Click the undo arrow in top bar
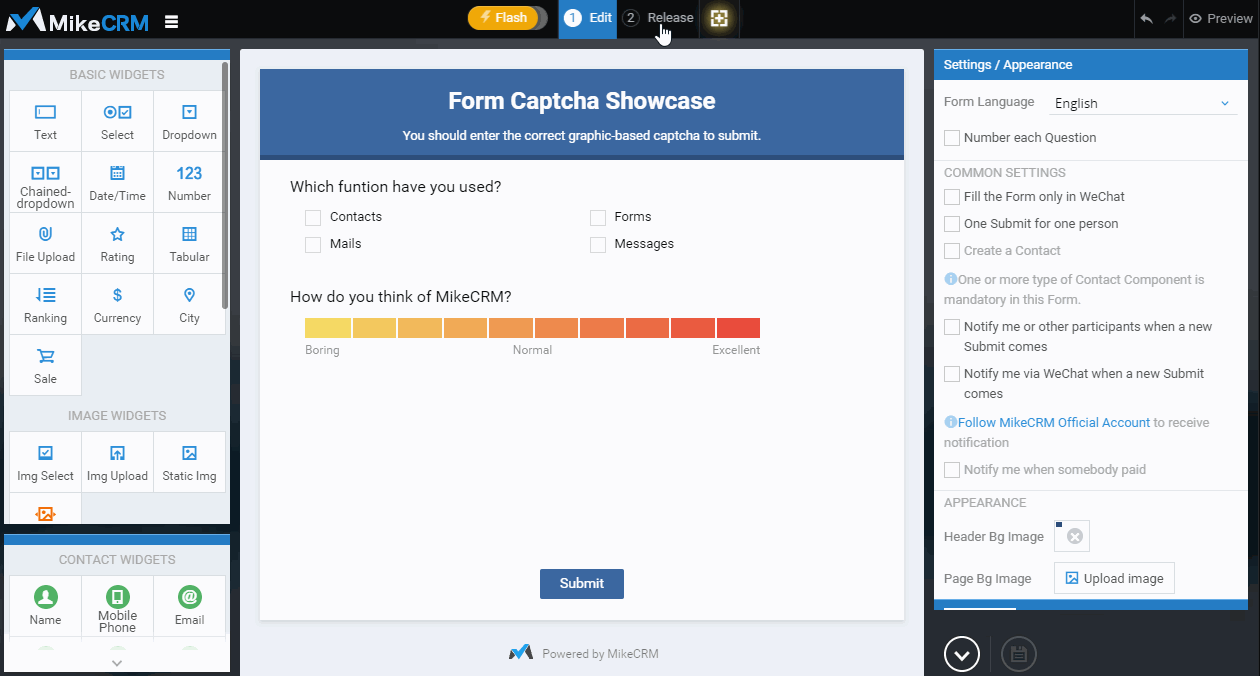The height and width of the screenshot is (676, 1260). (1146, 18)
